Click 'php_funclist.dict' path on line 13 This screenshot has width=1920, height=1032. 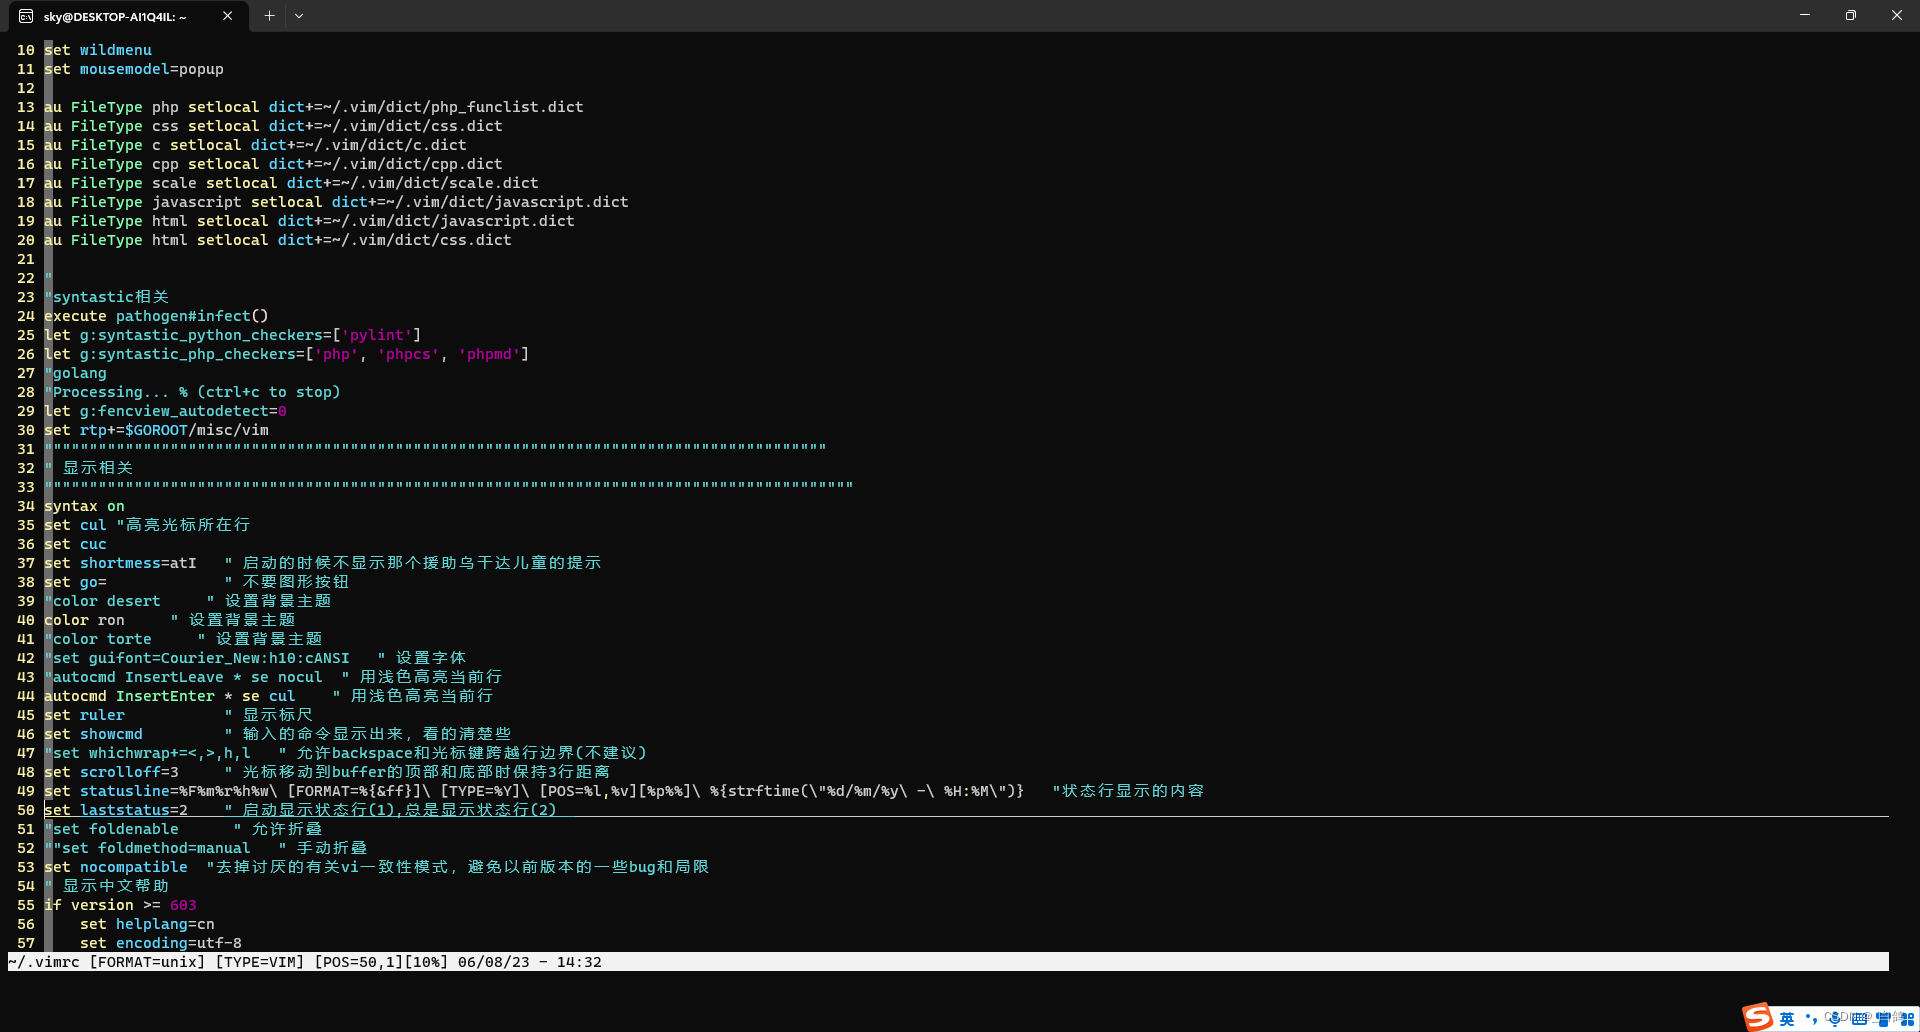(x=507, y=107)
